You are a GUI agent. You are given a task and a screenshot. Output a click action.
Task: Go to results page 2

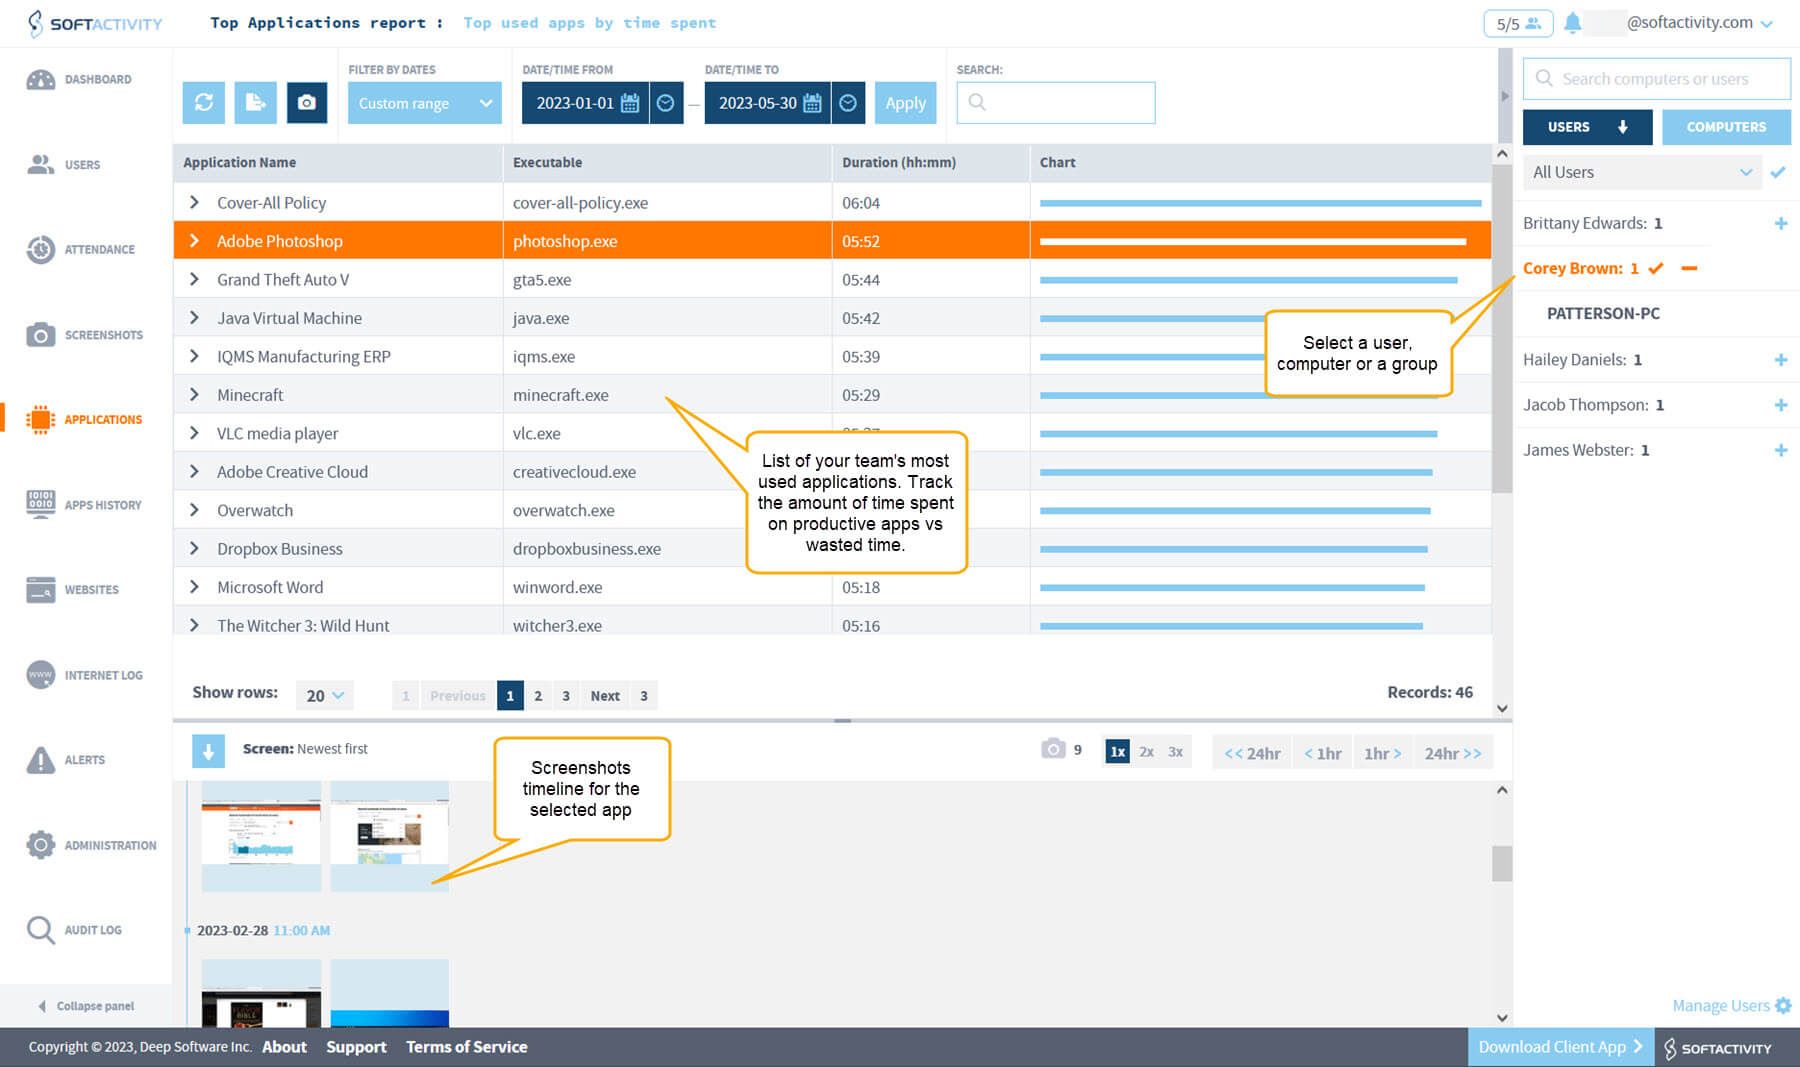click(538, 695)
